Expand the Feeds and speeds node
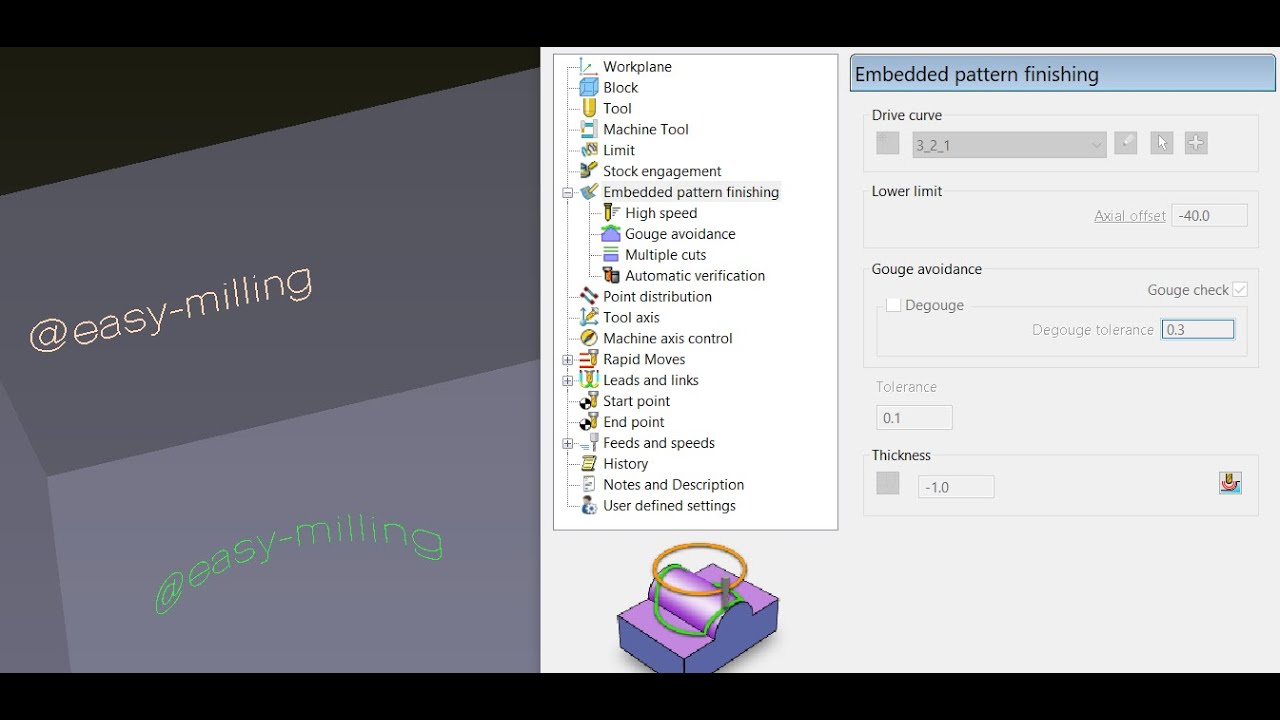This screenshot has width=1280, height=720. [x=568, y=444]
